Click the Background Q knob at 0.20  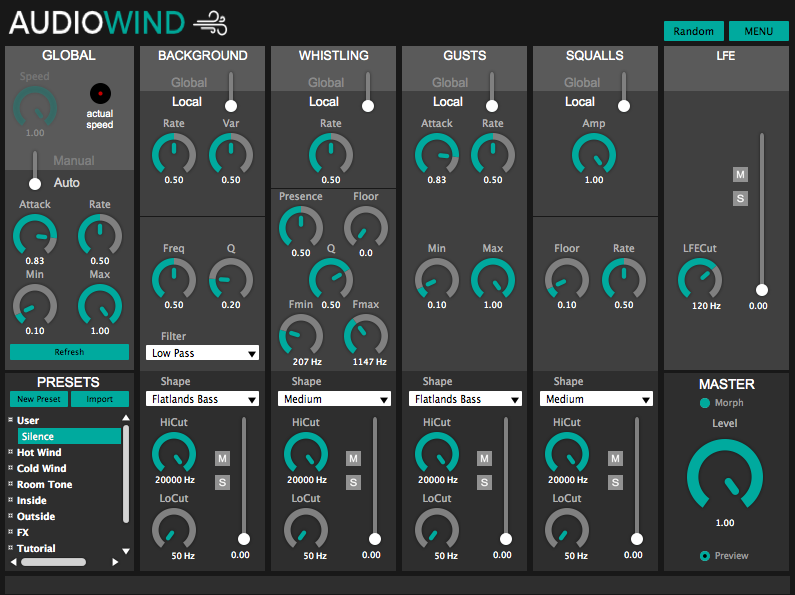coord(231,280)
